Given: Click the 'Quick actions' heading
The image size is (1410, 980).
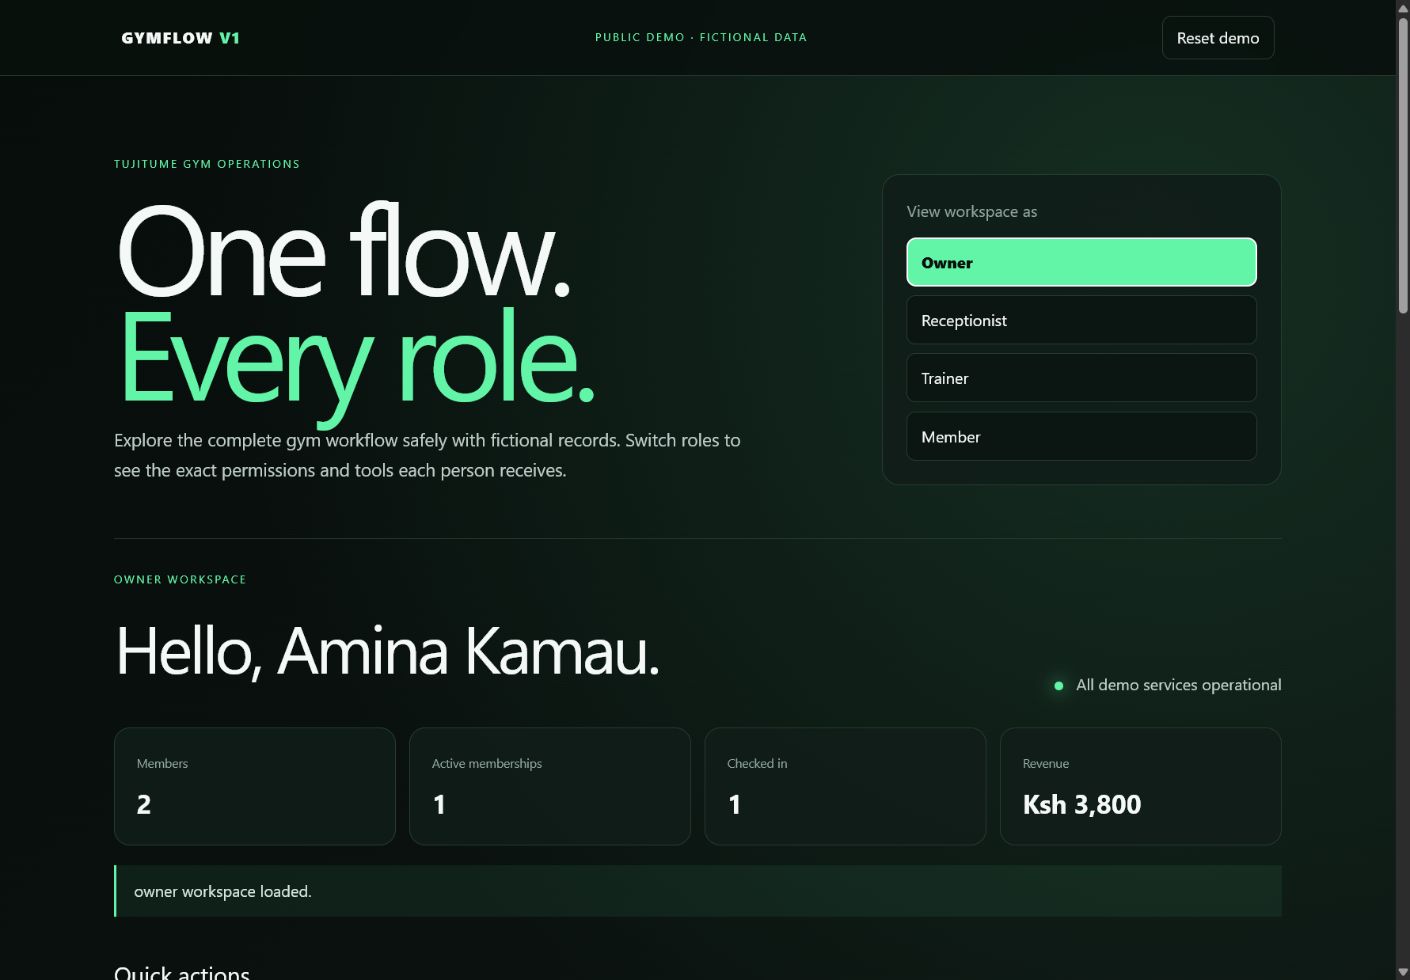Looking at the screenshot, I should (182, 972).
